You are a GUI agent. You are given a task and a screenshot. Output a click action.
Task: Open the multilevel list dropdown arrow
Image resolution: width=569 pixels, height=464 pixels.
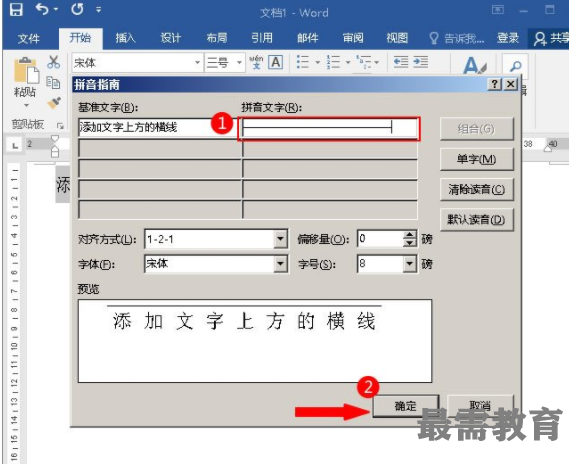tap(377, 62)
